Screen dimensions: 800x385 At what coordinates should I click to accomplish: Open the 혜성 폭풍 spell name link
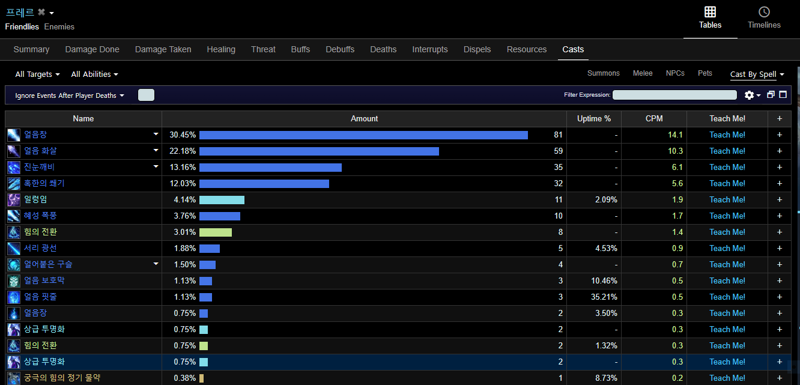pyautogui.click(x=40, y=216)
